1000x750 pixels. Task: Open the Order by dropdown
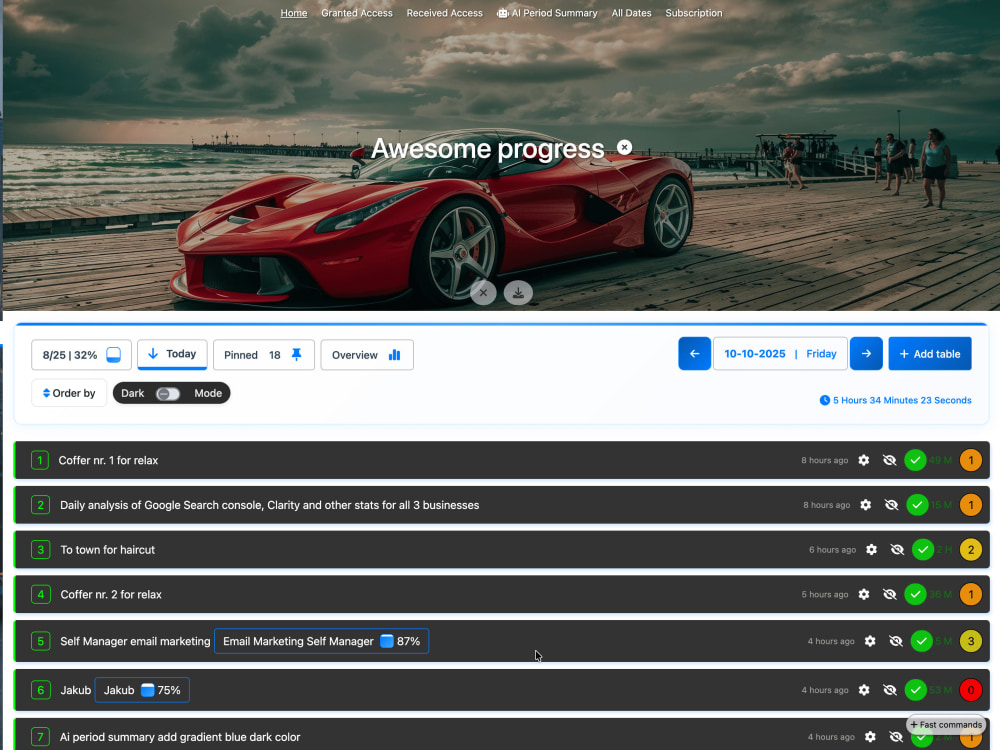tap(69, 393)
